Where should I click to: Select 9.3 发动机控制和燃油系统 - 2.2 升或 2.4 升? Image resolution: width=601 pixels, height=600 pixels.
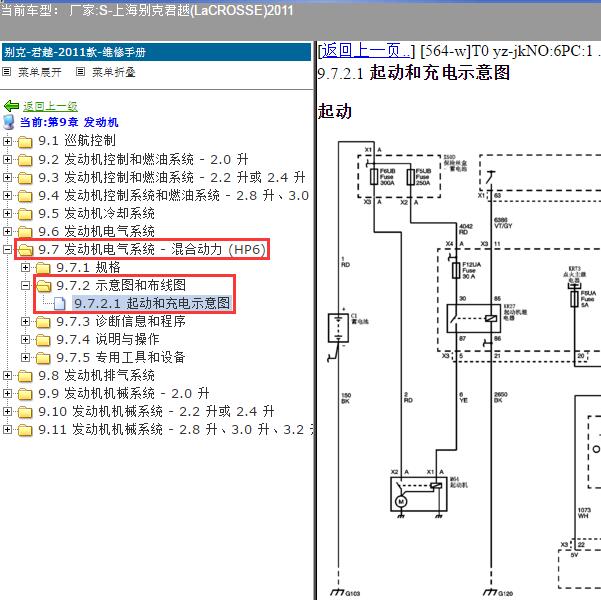[172, 177]
